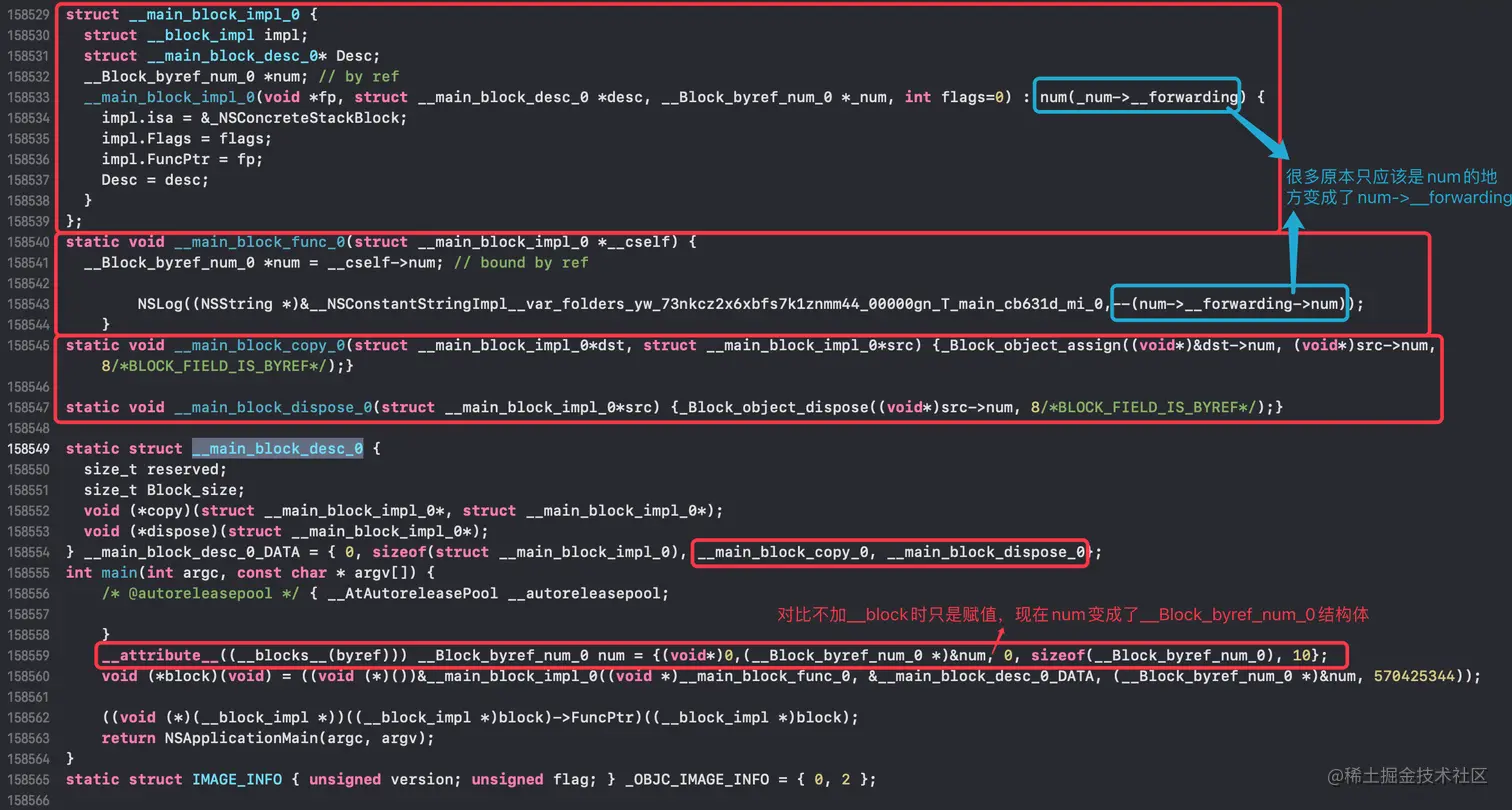Click line number 158529 in the gutter
Screen dimensions: 1512x810
pyautogui.click(x=28, y=15)
